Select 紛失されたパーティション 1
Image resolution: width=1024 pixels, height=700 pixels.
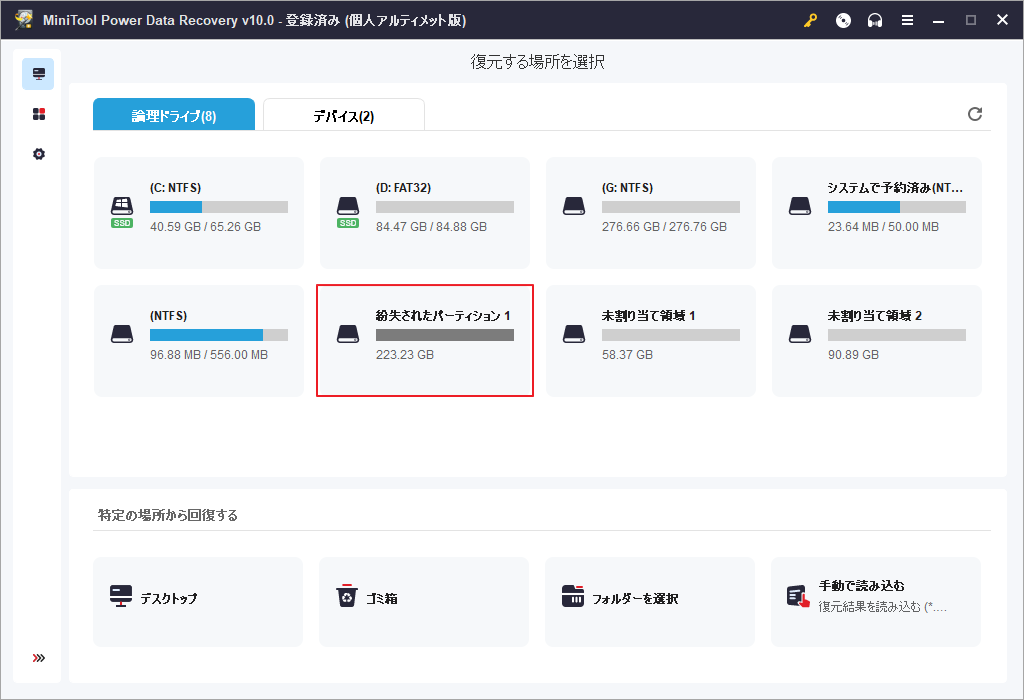pos(425,340)
